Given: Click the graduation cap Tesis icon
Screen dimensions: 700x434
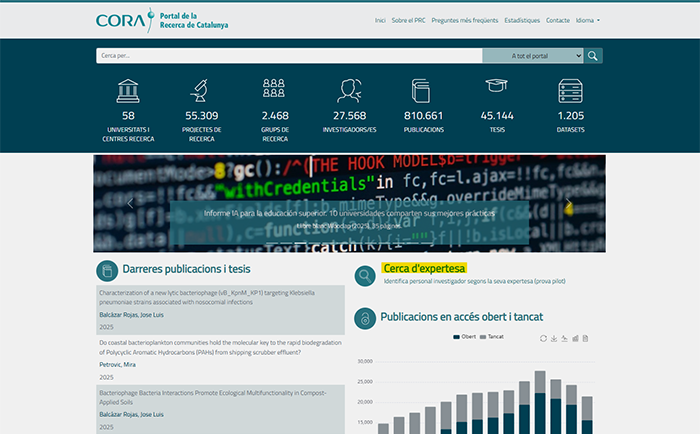Looking at the screenshot, I should click(496, 89).
